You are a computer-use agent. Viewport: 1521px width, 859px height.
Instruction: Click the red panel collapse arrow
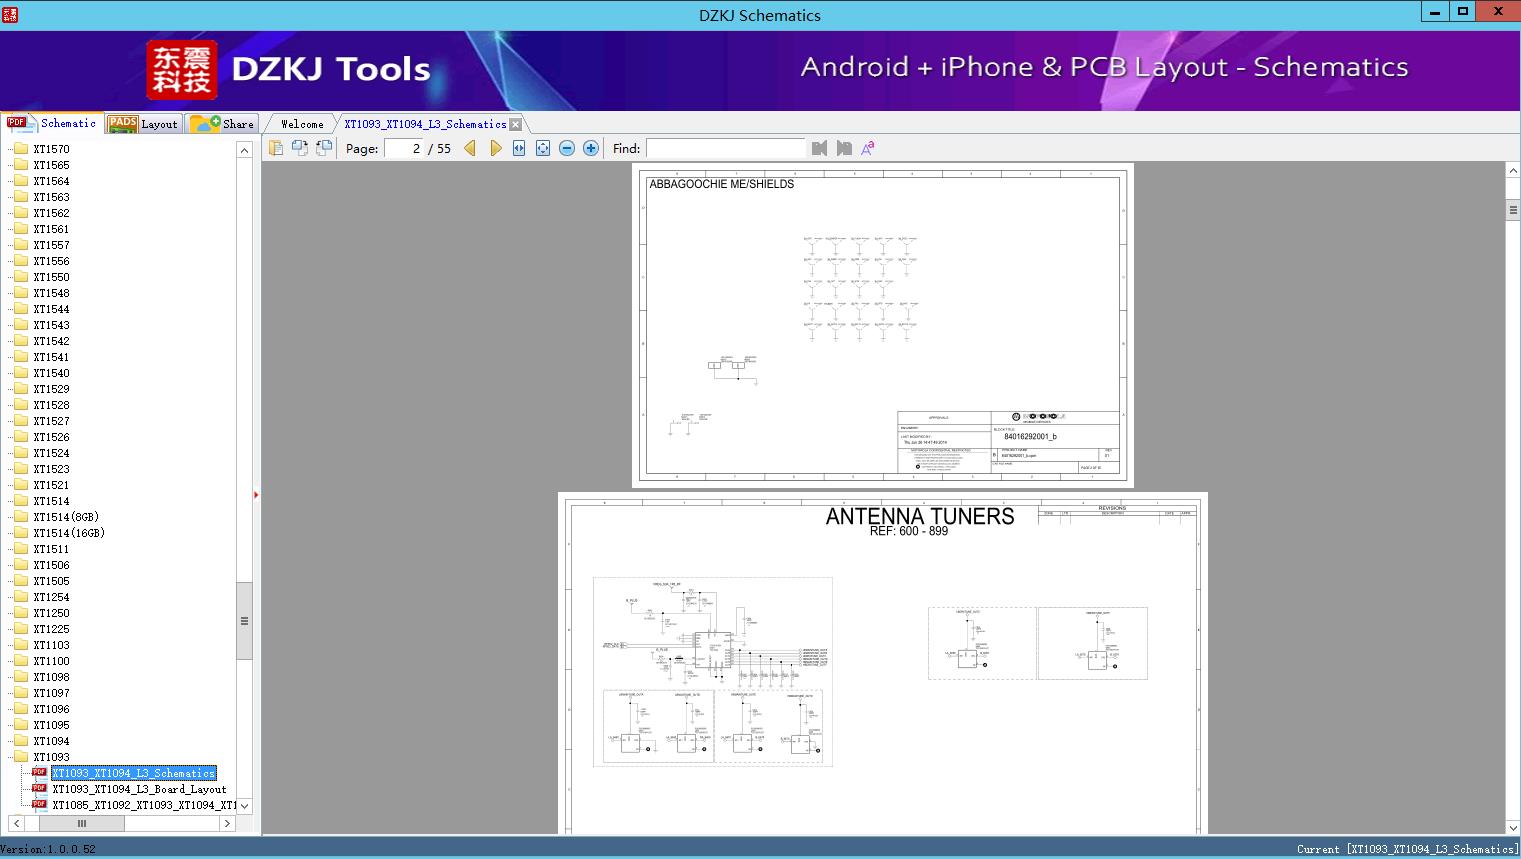pyautogui.click(x=256, y=495)
